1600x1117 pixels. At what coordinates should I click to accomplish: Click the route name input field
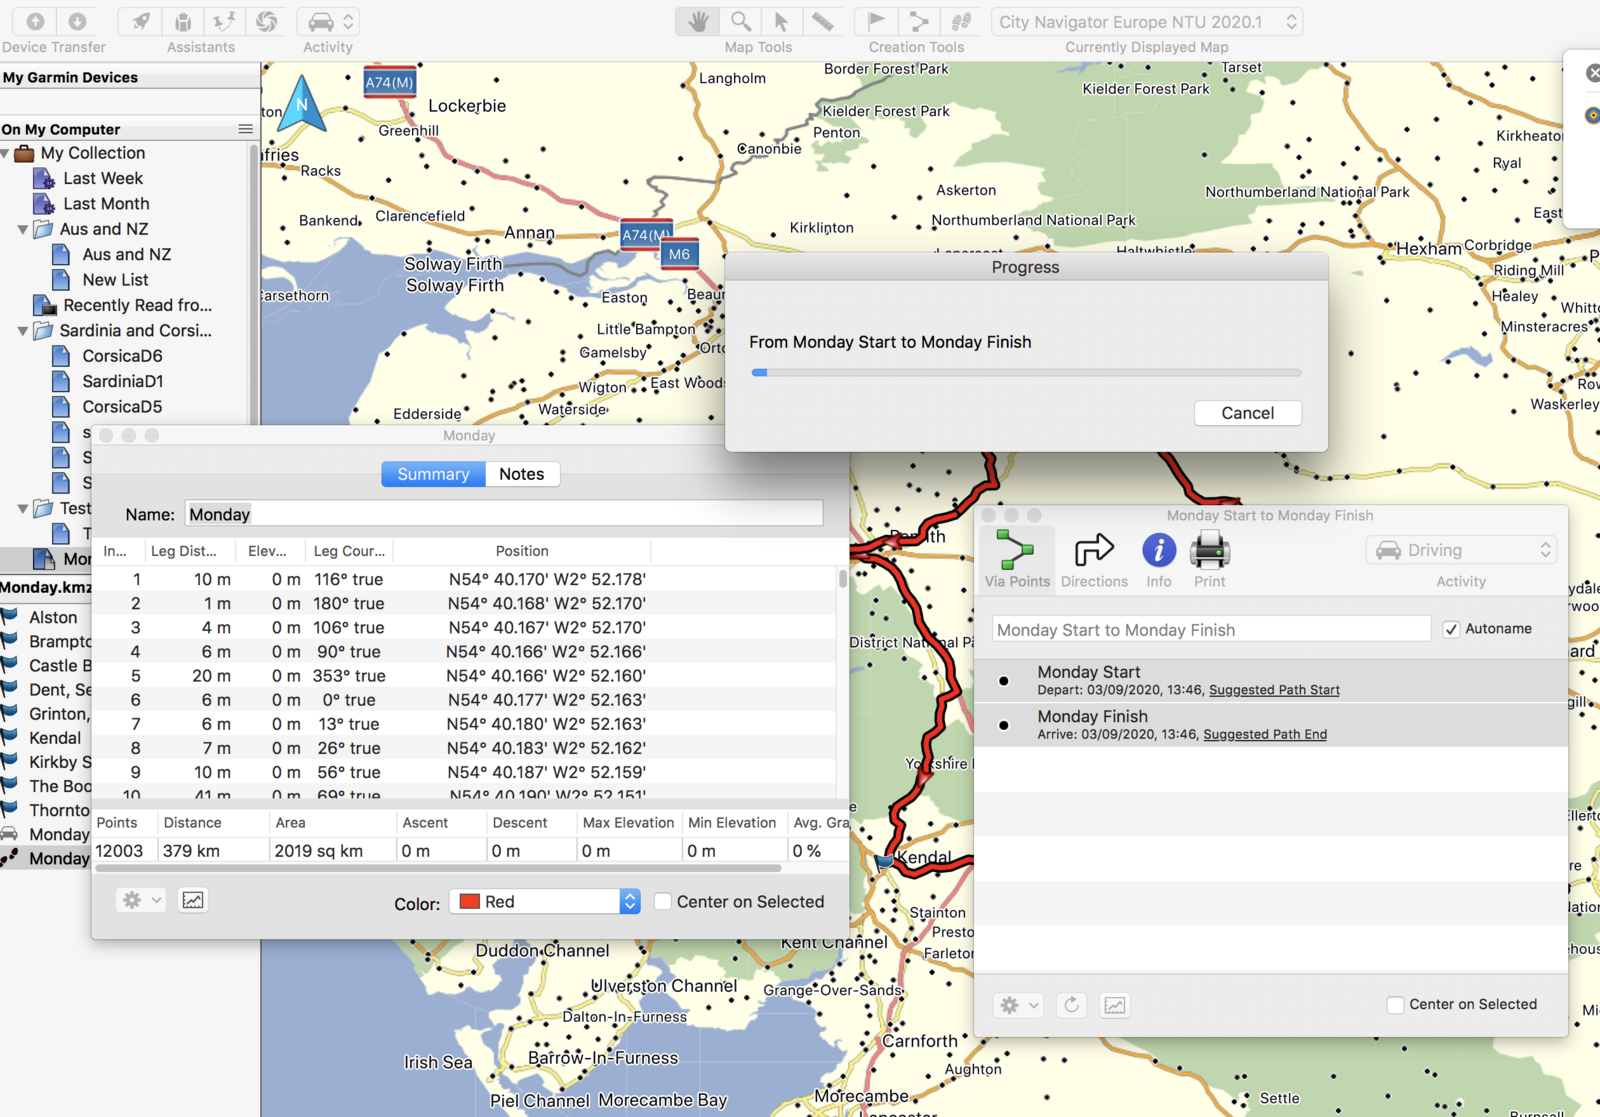tap(1212, 629)
